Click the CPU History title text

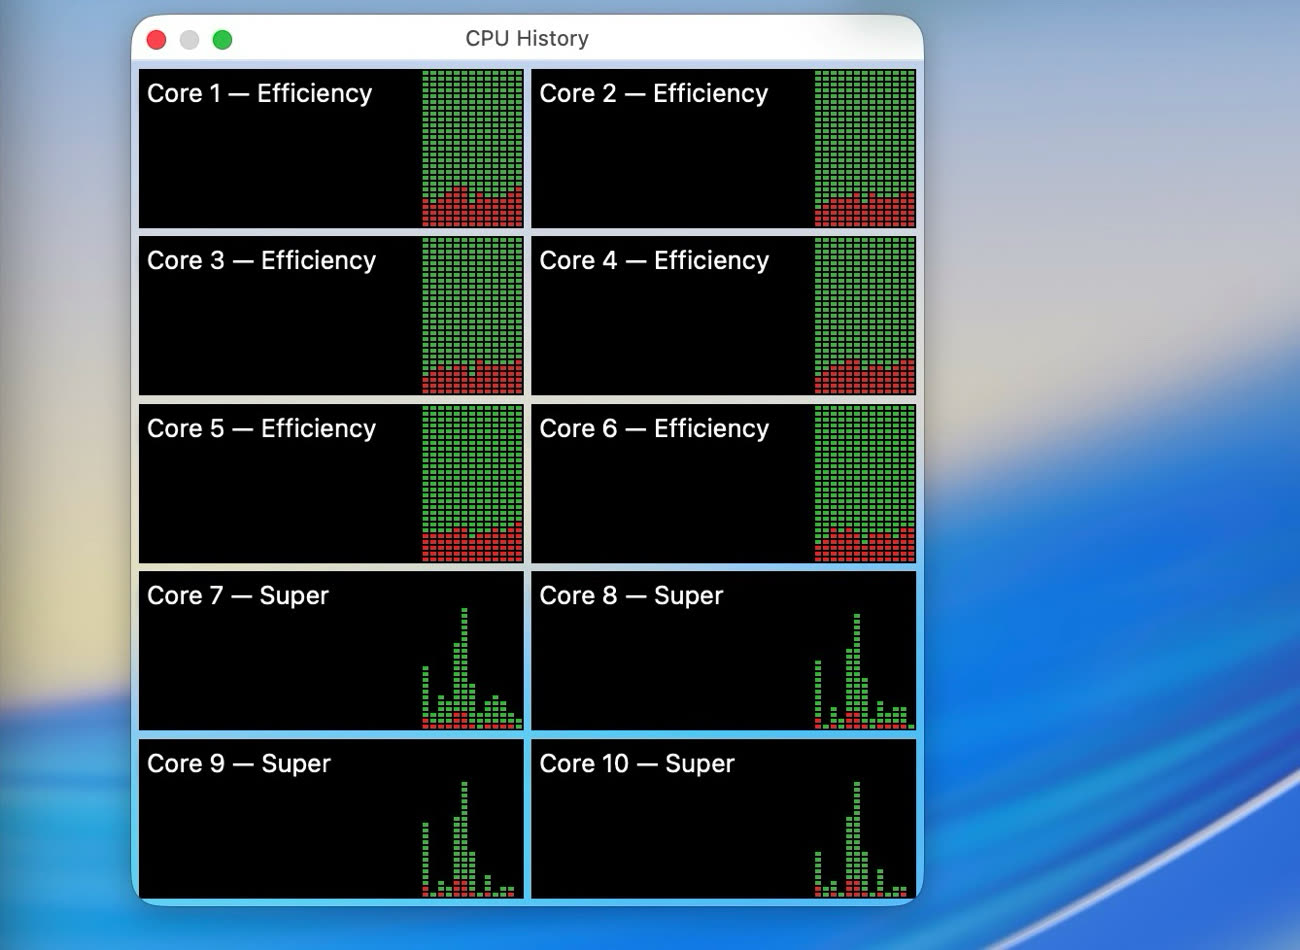[527, 39]
